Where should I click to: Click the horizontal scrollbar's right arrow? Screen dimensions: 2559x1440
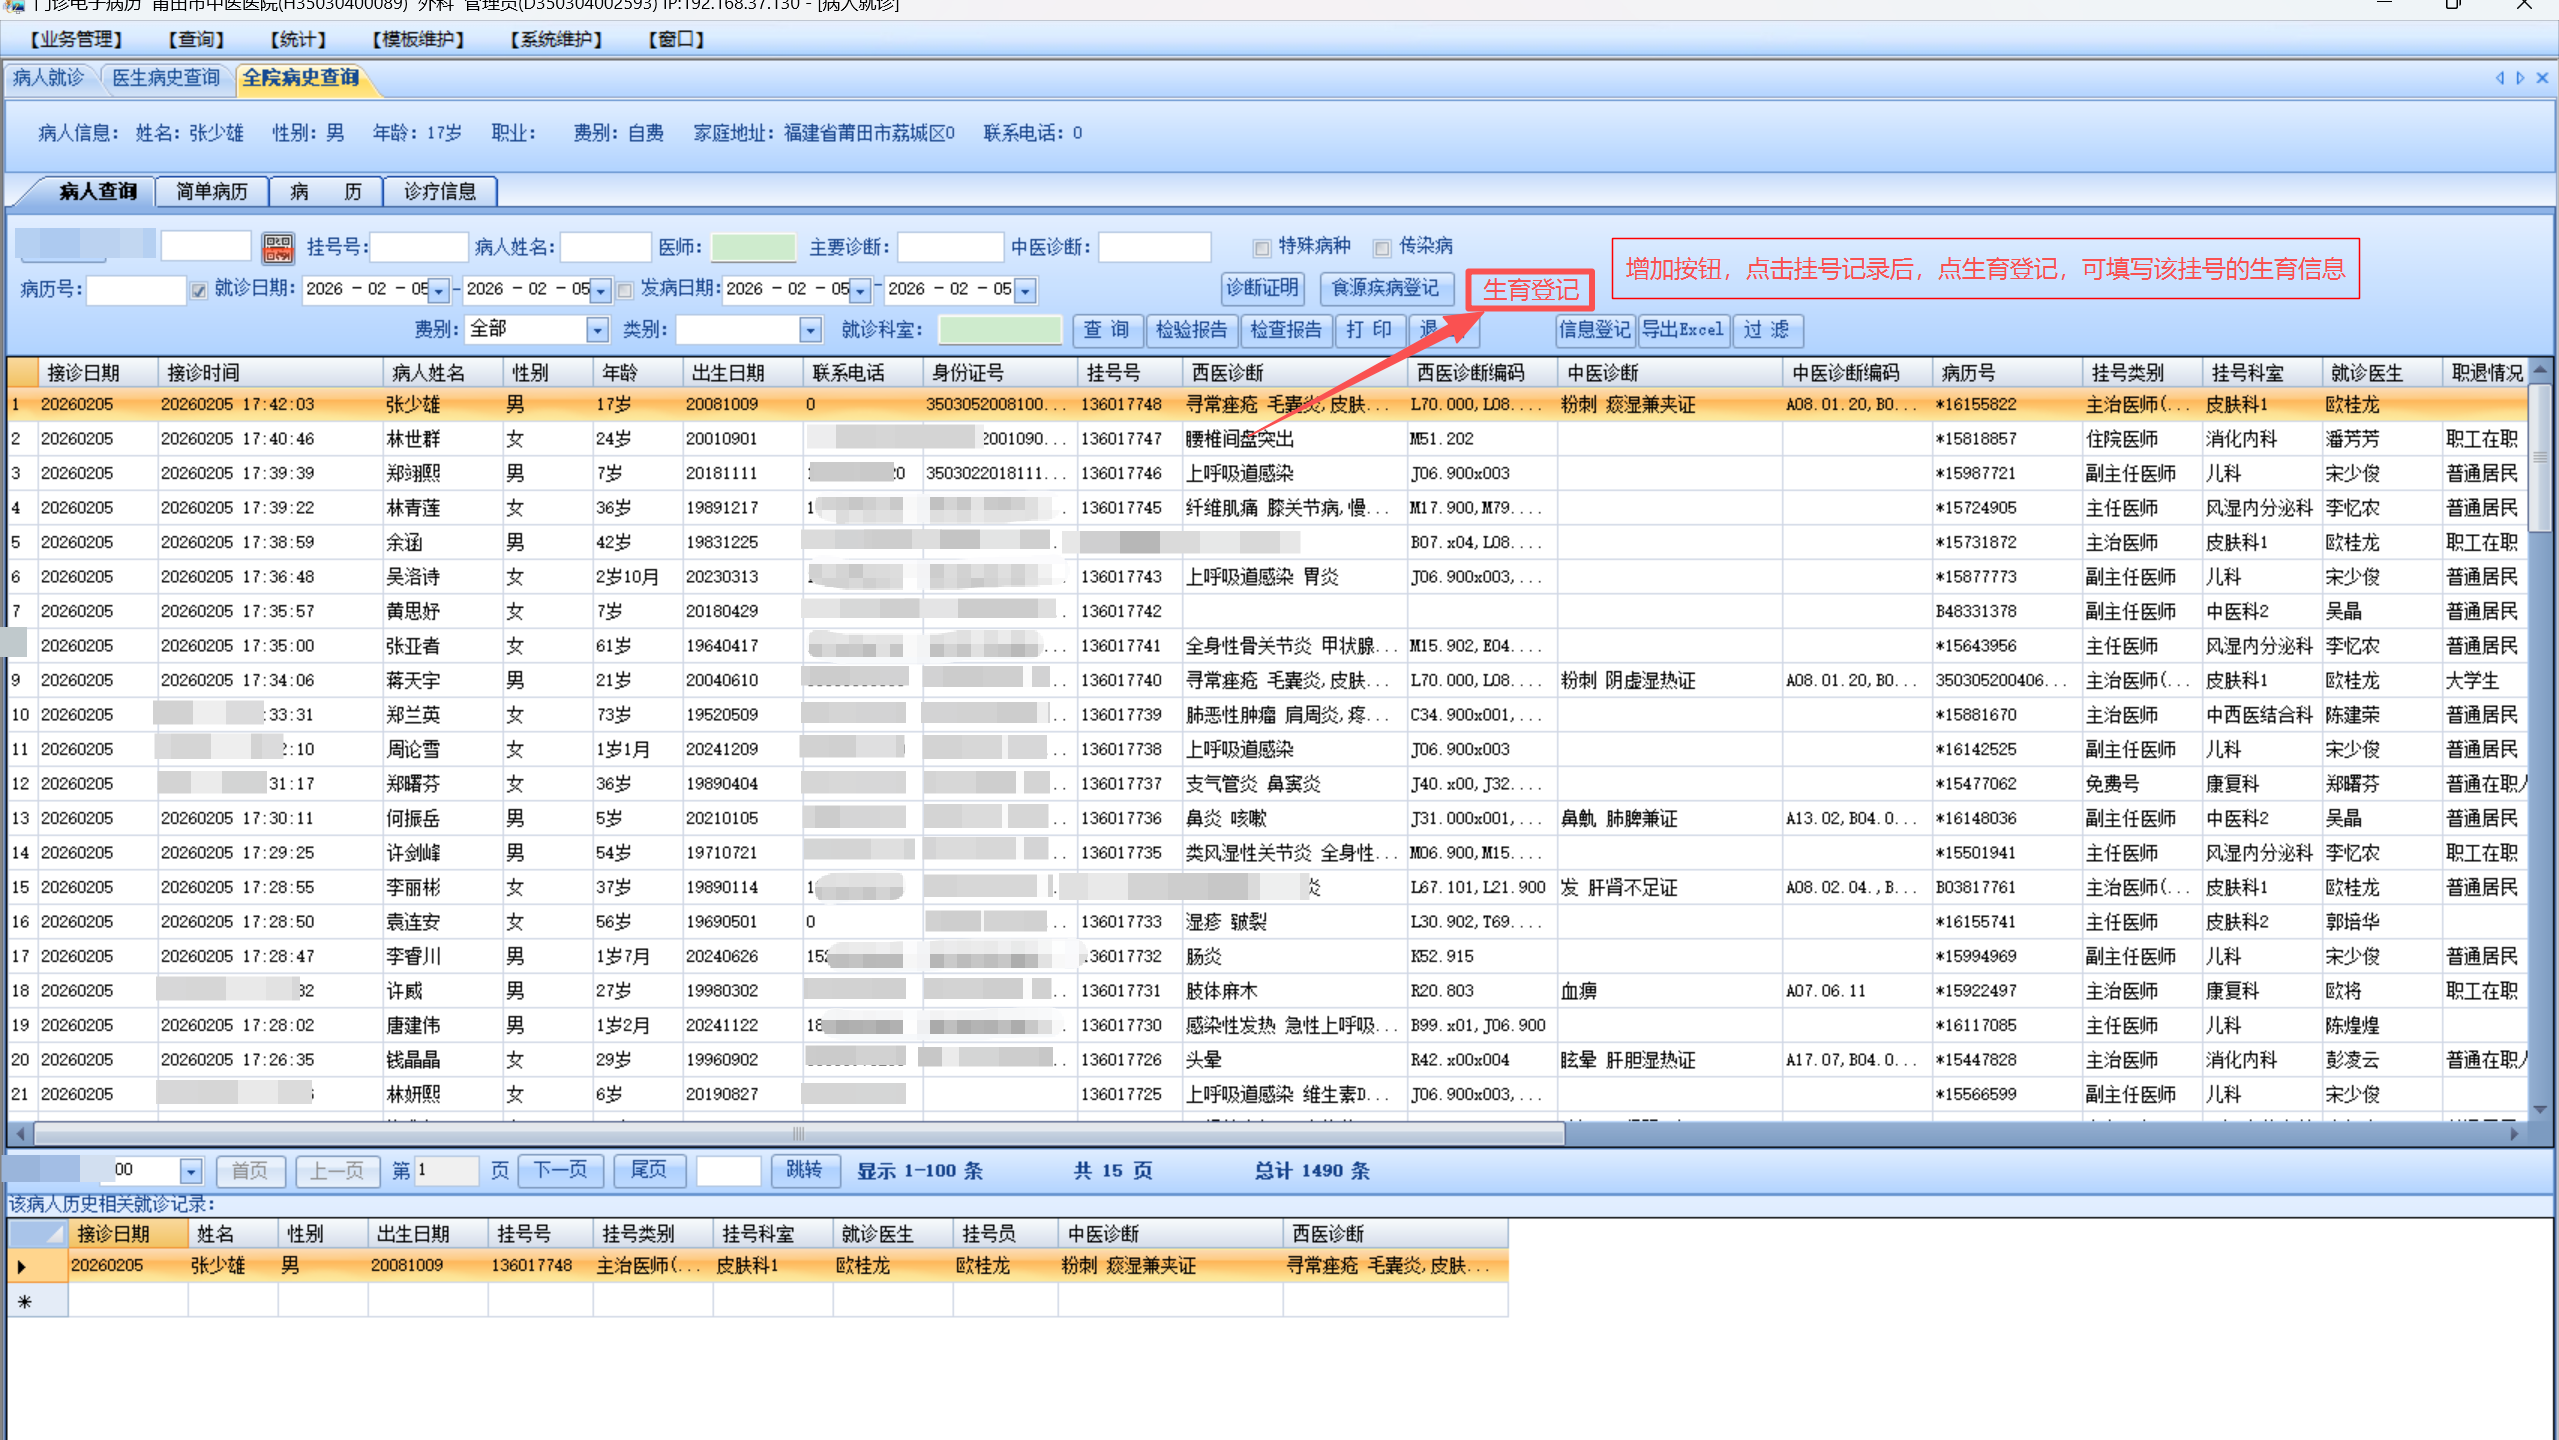[2514, 1134]
